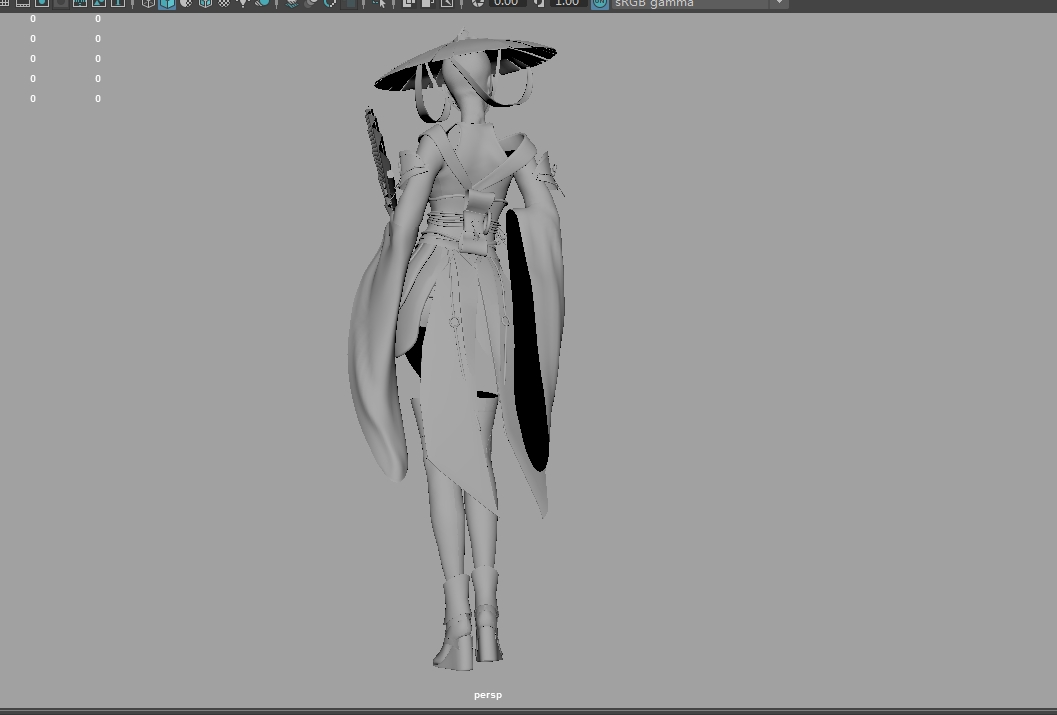Viewport: 1057px width, 715px height.
Task: Toggle use default material
Action: pyautogui.click(x=186, y=4)
